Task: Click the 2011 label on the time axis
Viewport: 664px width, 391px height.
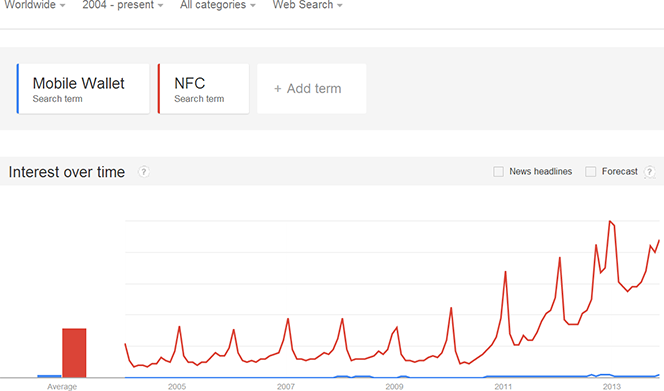Action: point(503,386)
